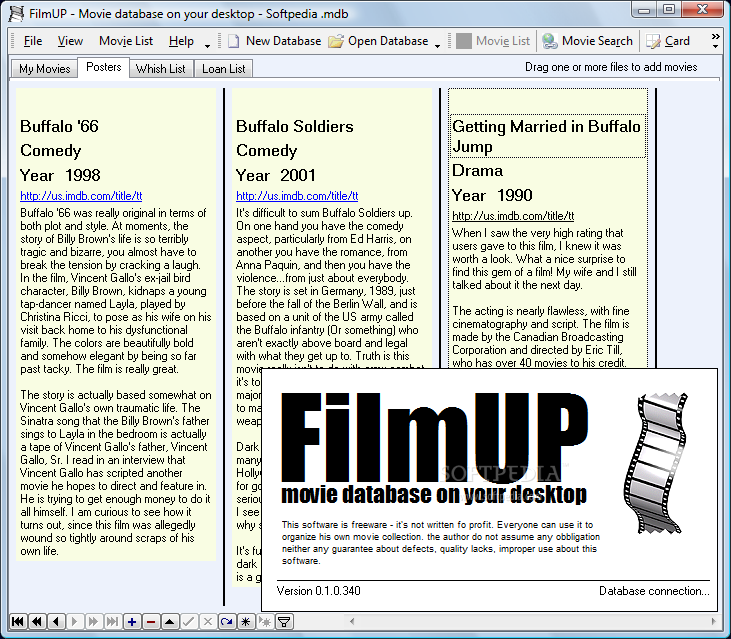Click Version 0.1.0.340 text on splash
Screen dimensions: 731x639
pyautogui.click(x=318, y=591)
